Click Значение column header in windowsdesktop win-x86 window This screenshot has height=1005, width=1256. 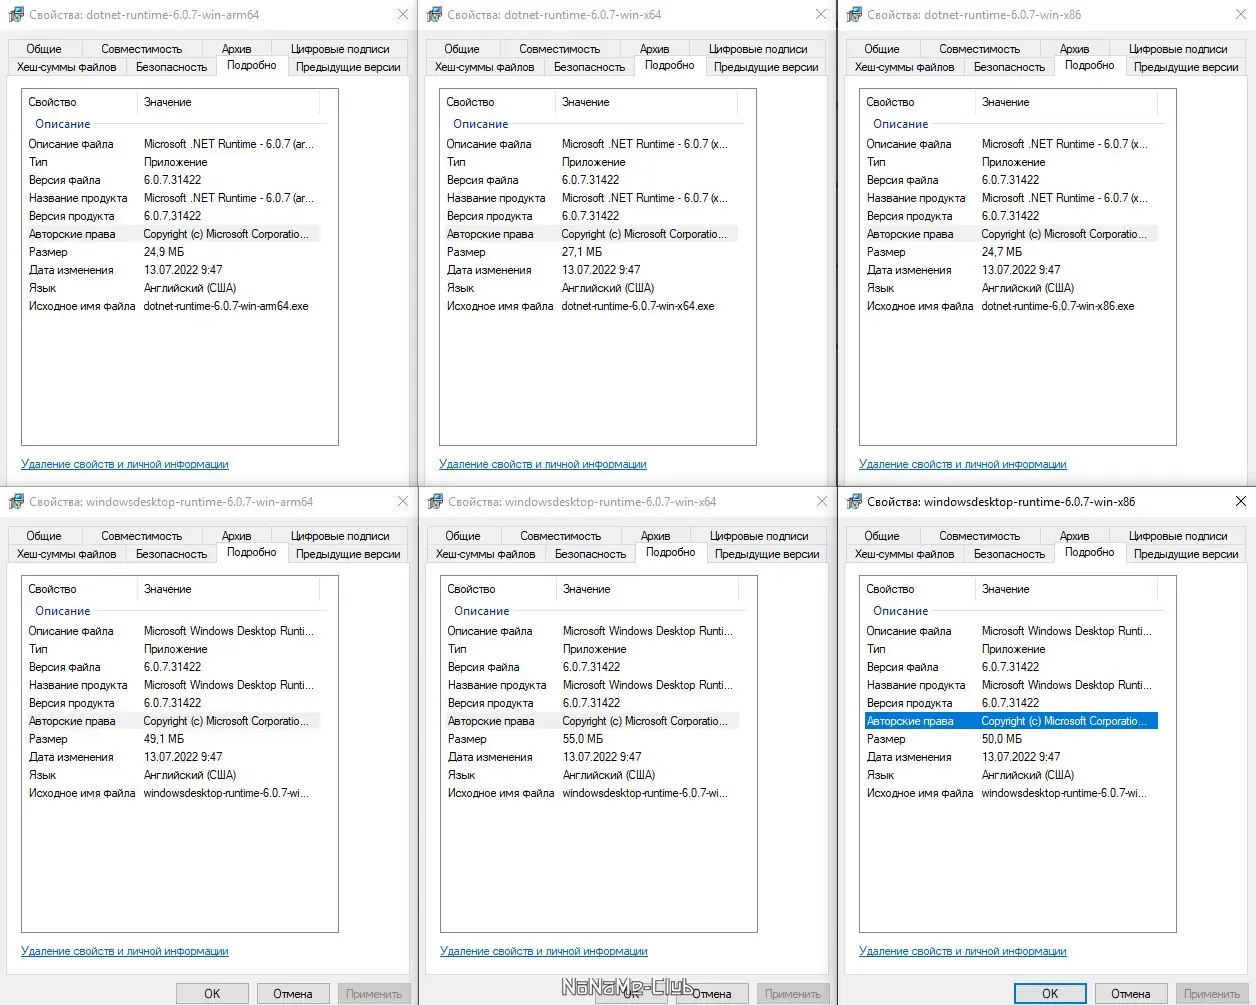coord(1066,589)
